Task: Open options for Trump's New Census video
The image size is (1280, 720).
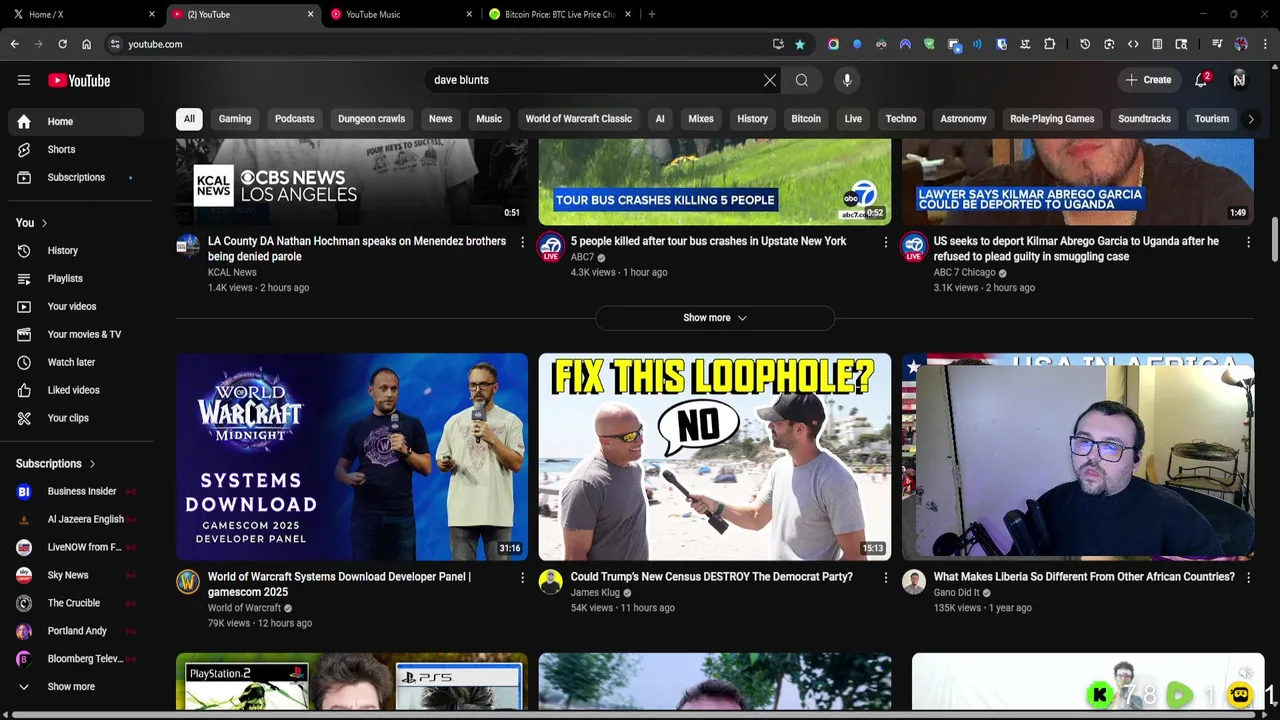Action: [885, 578]
